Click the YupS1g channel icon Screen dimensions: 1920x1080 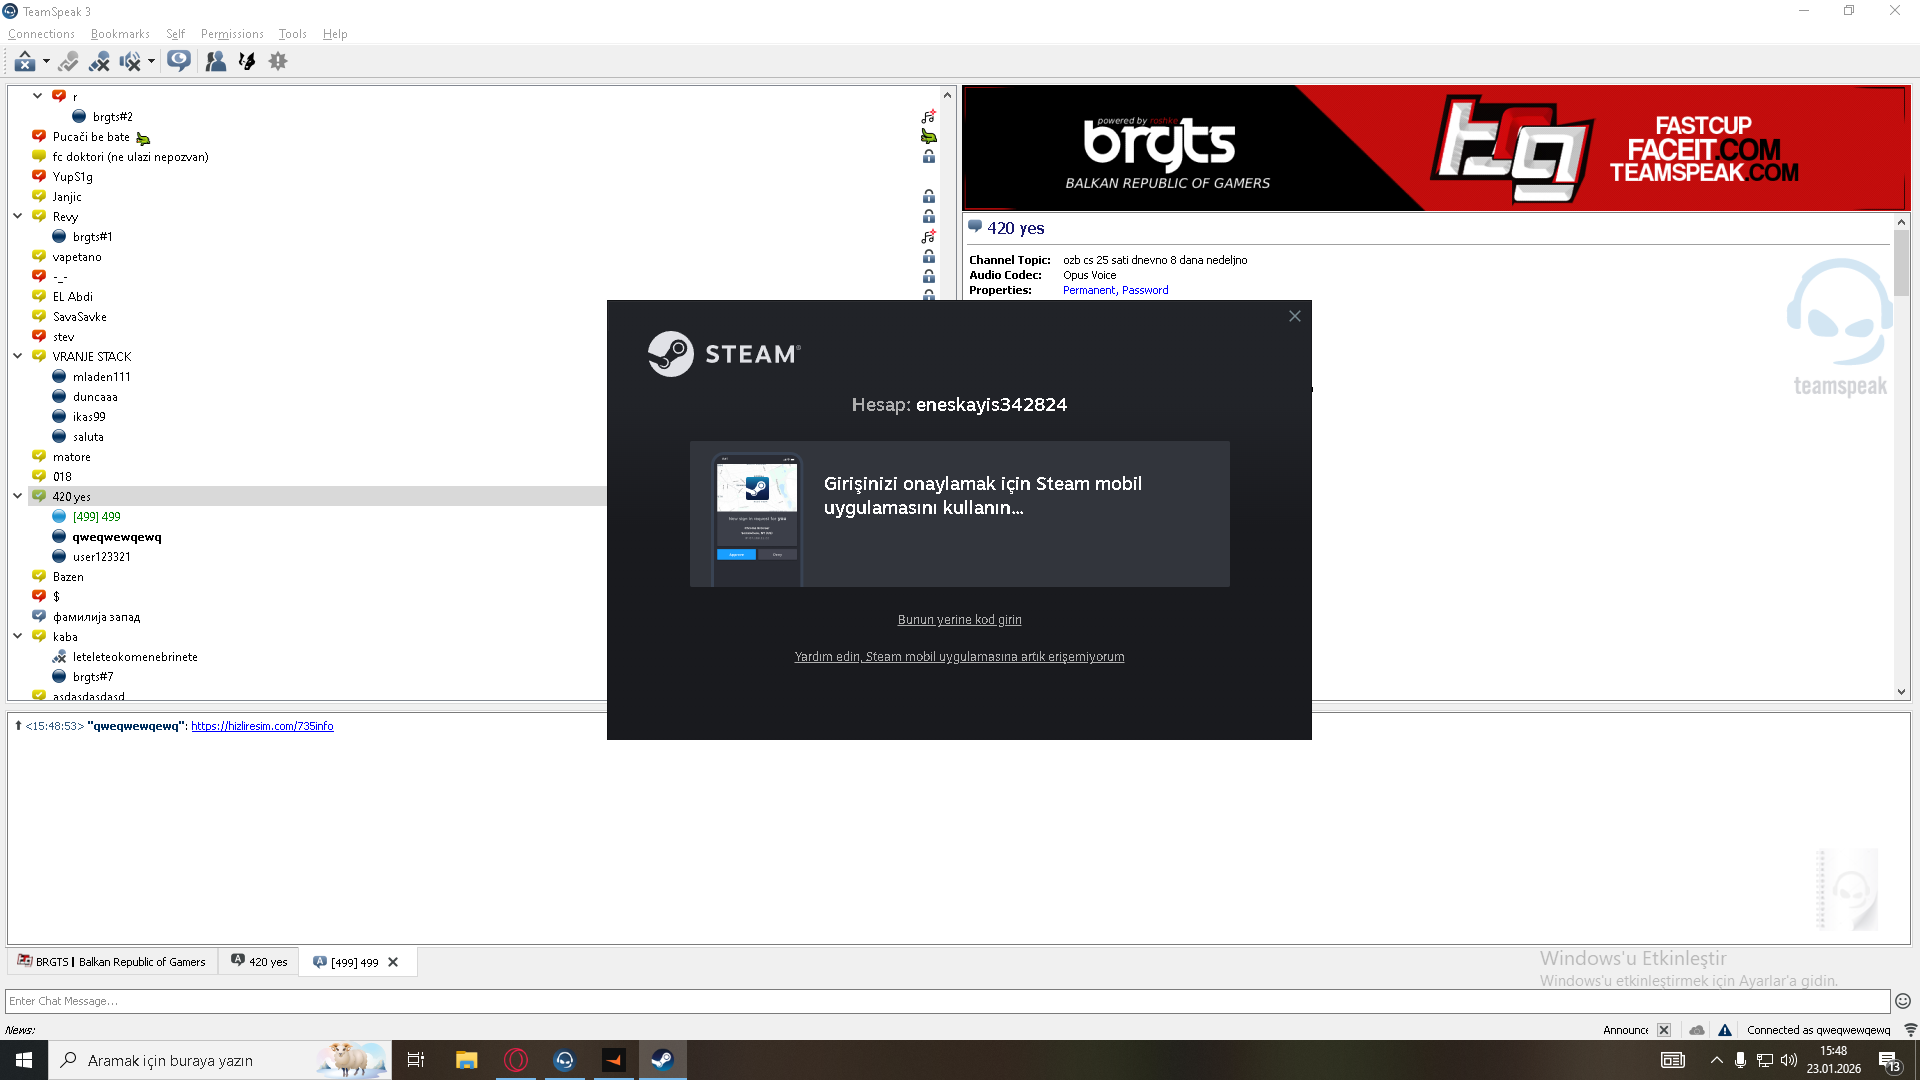click(39, 176)
